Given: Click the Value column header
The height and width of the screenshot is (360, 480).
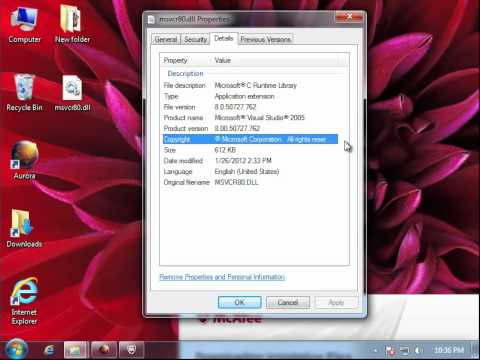Looking at the screenshot, I should pos(276,60).
